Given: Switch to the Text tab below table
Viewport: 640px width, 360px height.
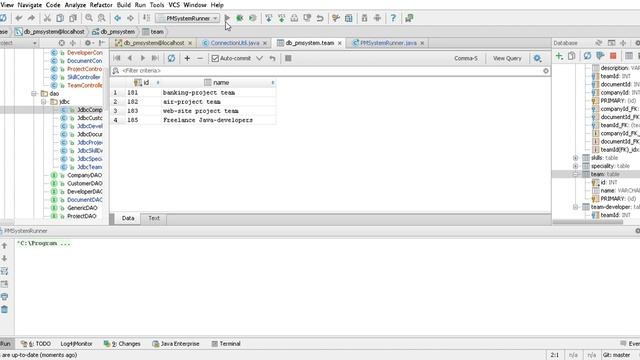Looking at the screenshot, I should [154, 218].
